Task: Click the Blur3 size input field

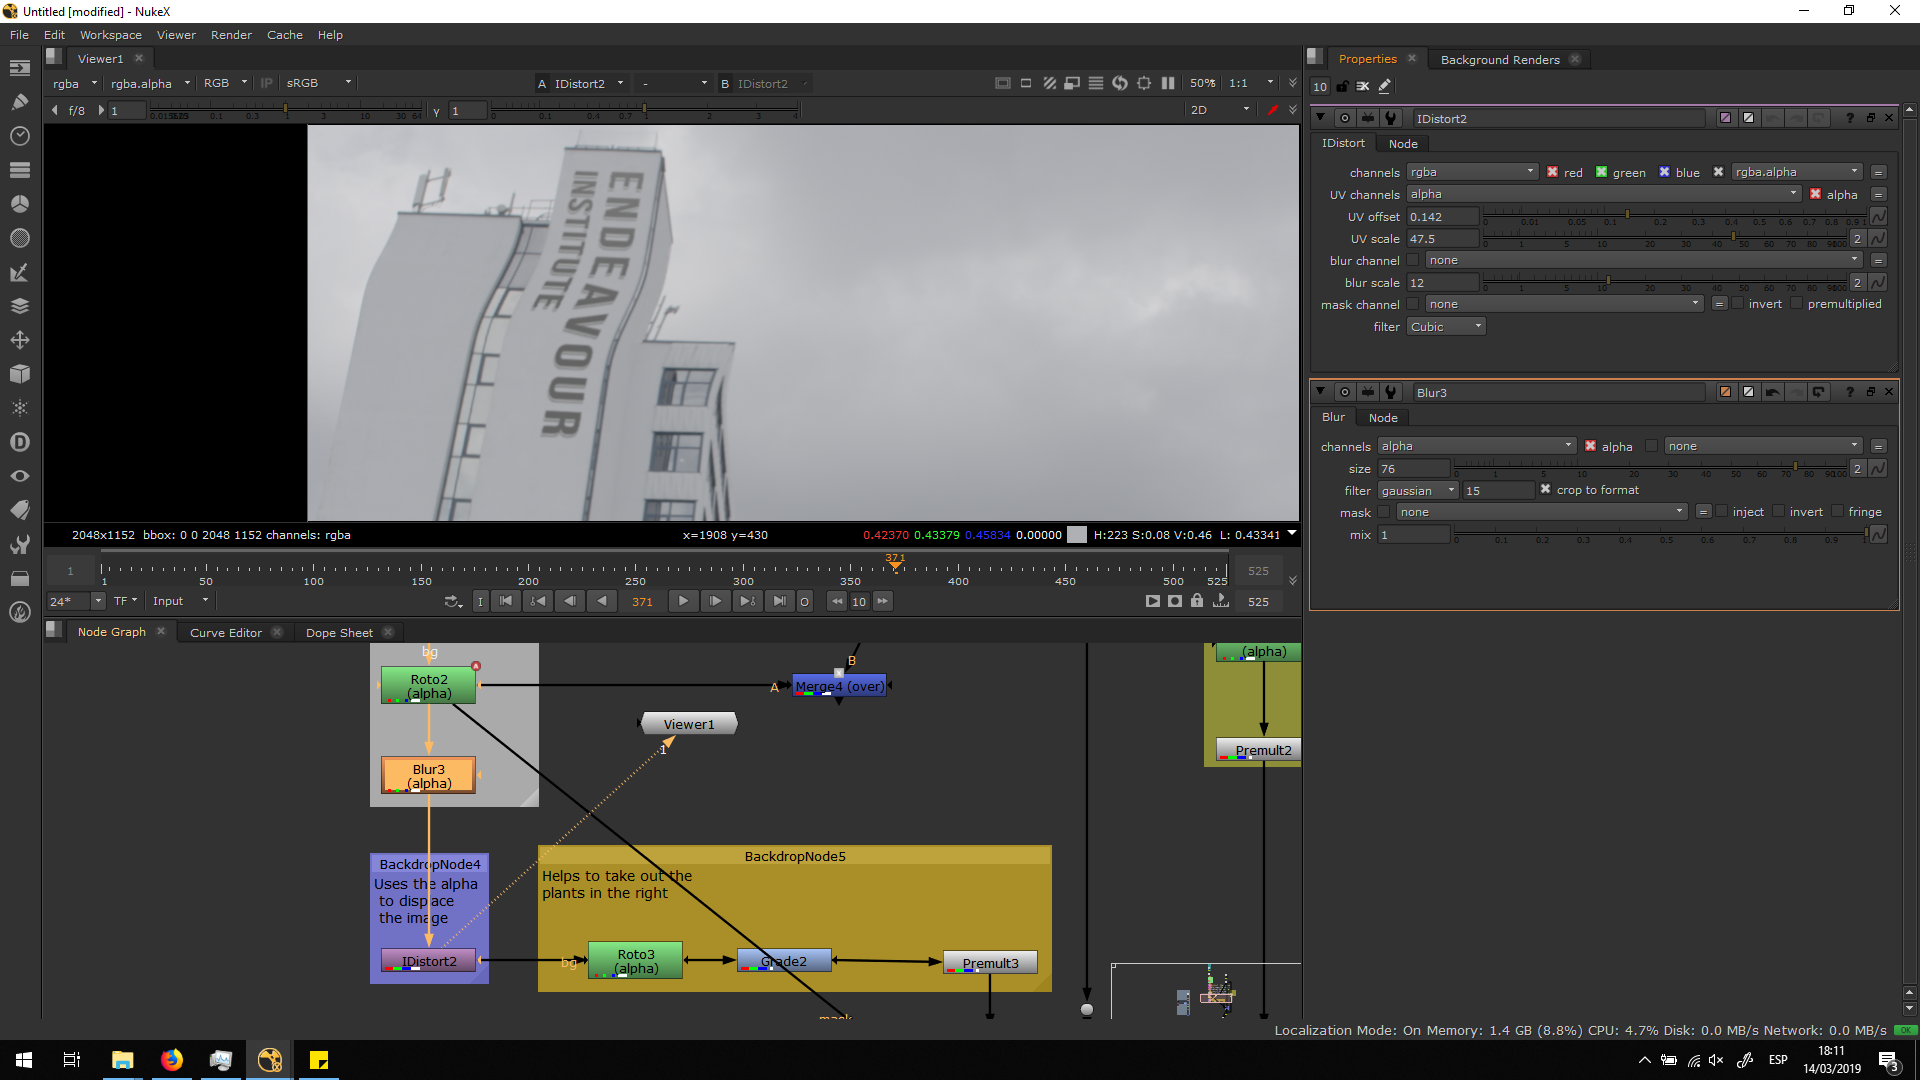Action: 1413,469
